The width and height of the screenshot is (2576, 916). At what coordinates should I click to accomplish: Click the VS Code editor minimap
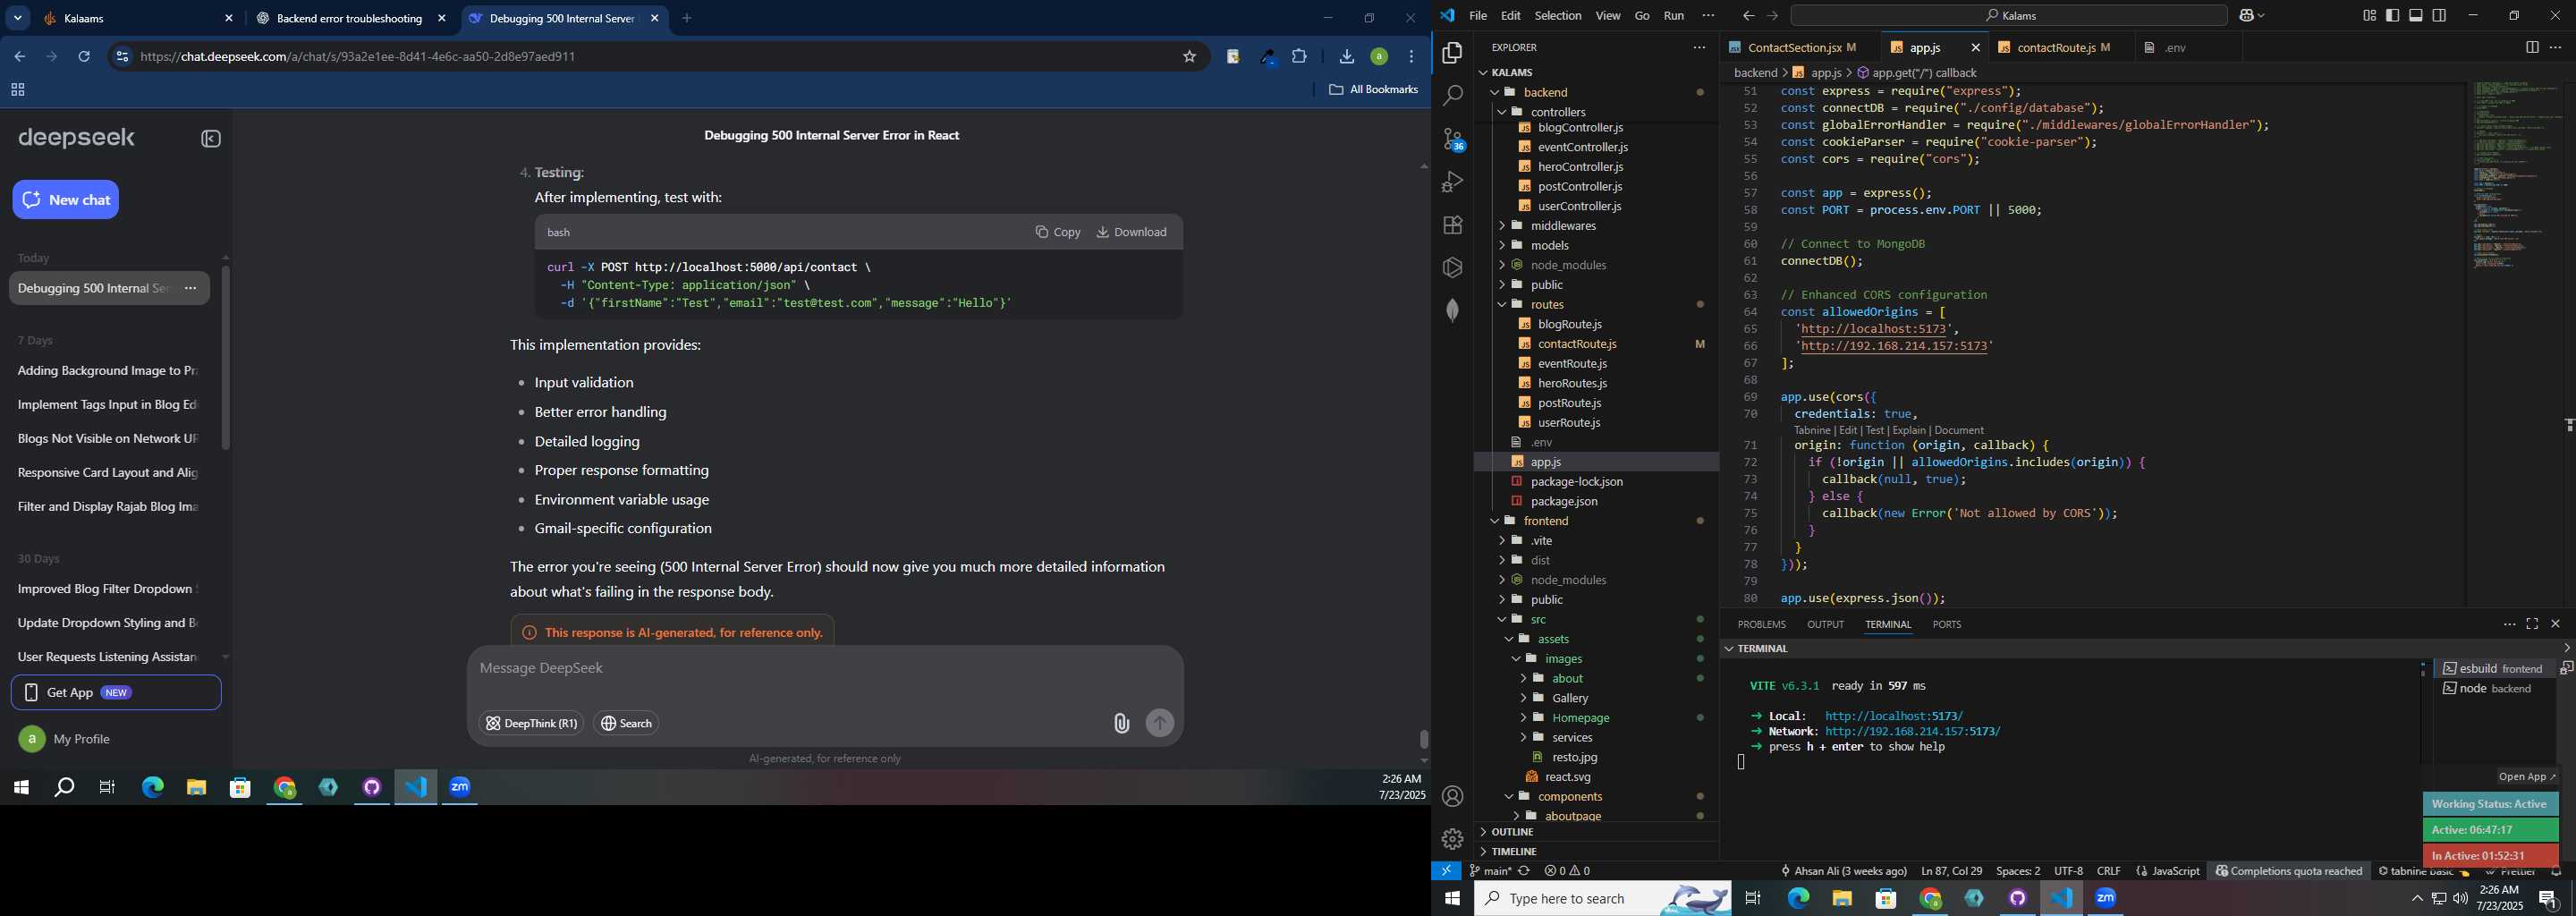point(2516,176)
